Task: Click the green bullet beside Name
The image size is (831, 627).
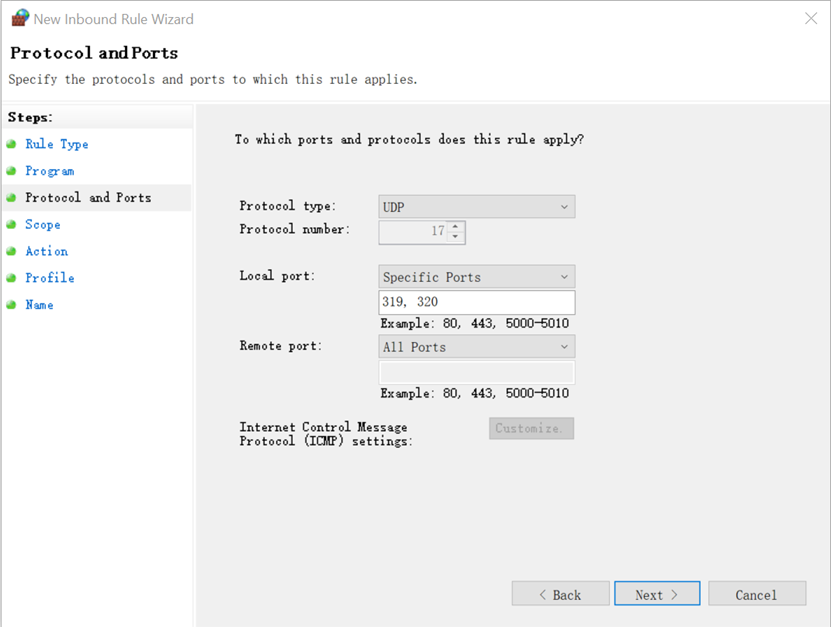Action: (11, 305)
